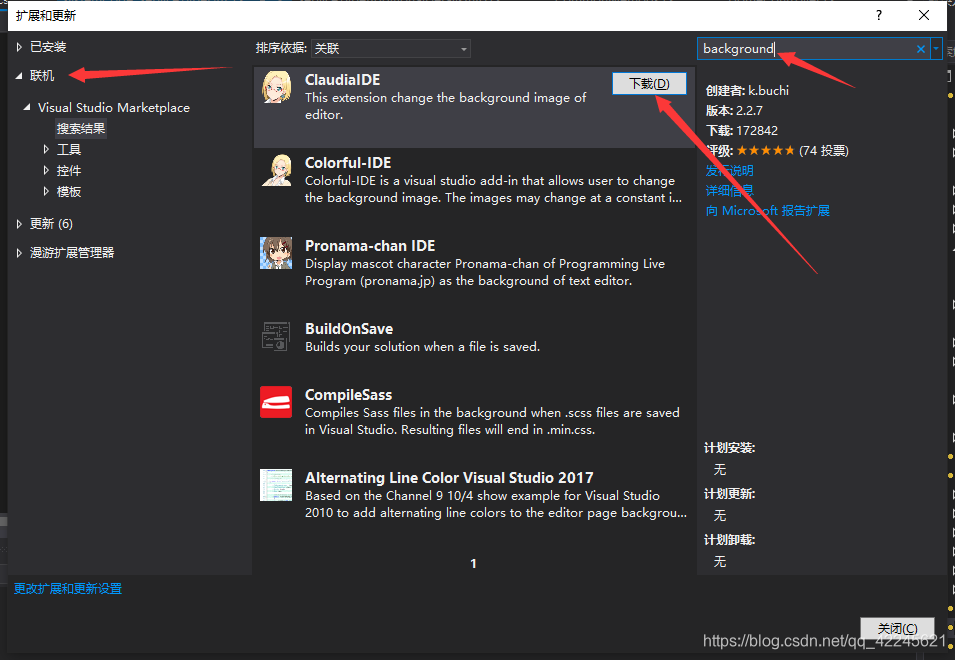Viewport: 955px width, 660px height.
Task: Click Alternating Line Color extension thumbnail
Action: point(276,485)
